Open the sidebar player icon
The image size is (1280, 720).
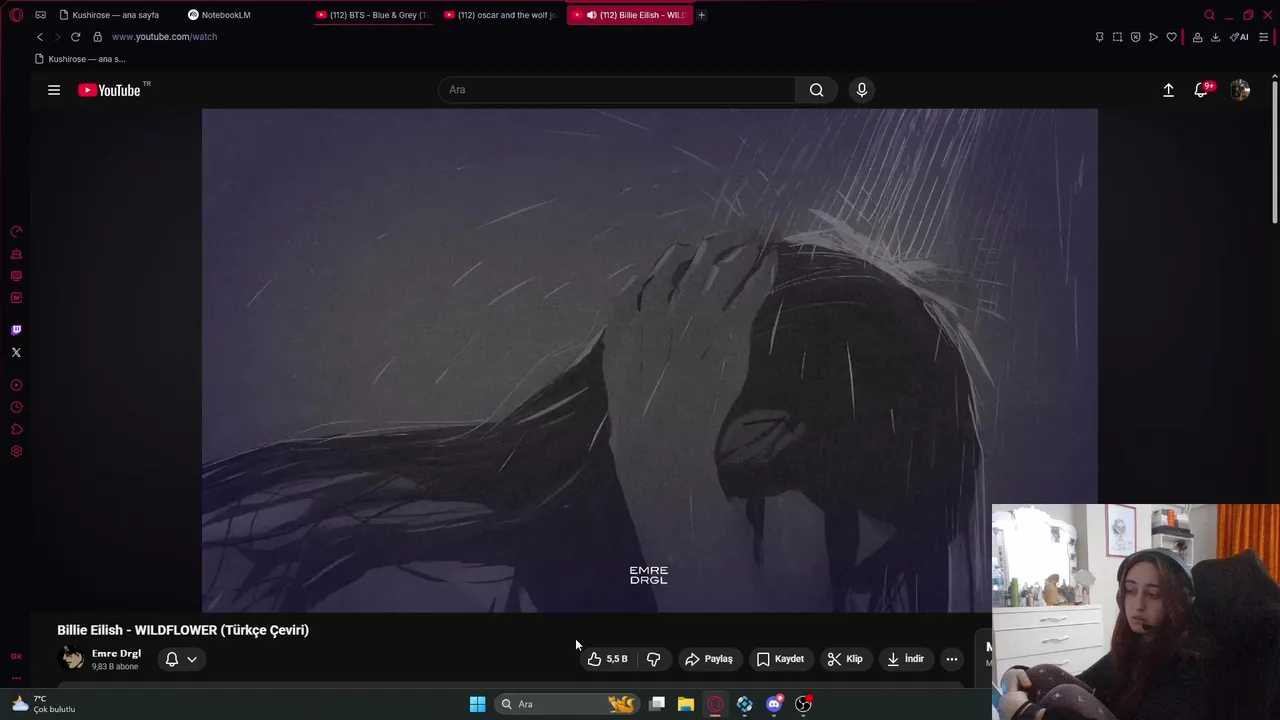click(x=16, y=385)
